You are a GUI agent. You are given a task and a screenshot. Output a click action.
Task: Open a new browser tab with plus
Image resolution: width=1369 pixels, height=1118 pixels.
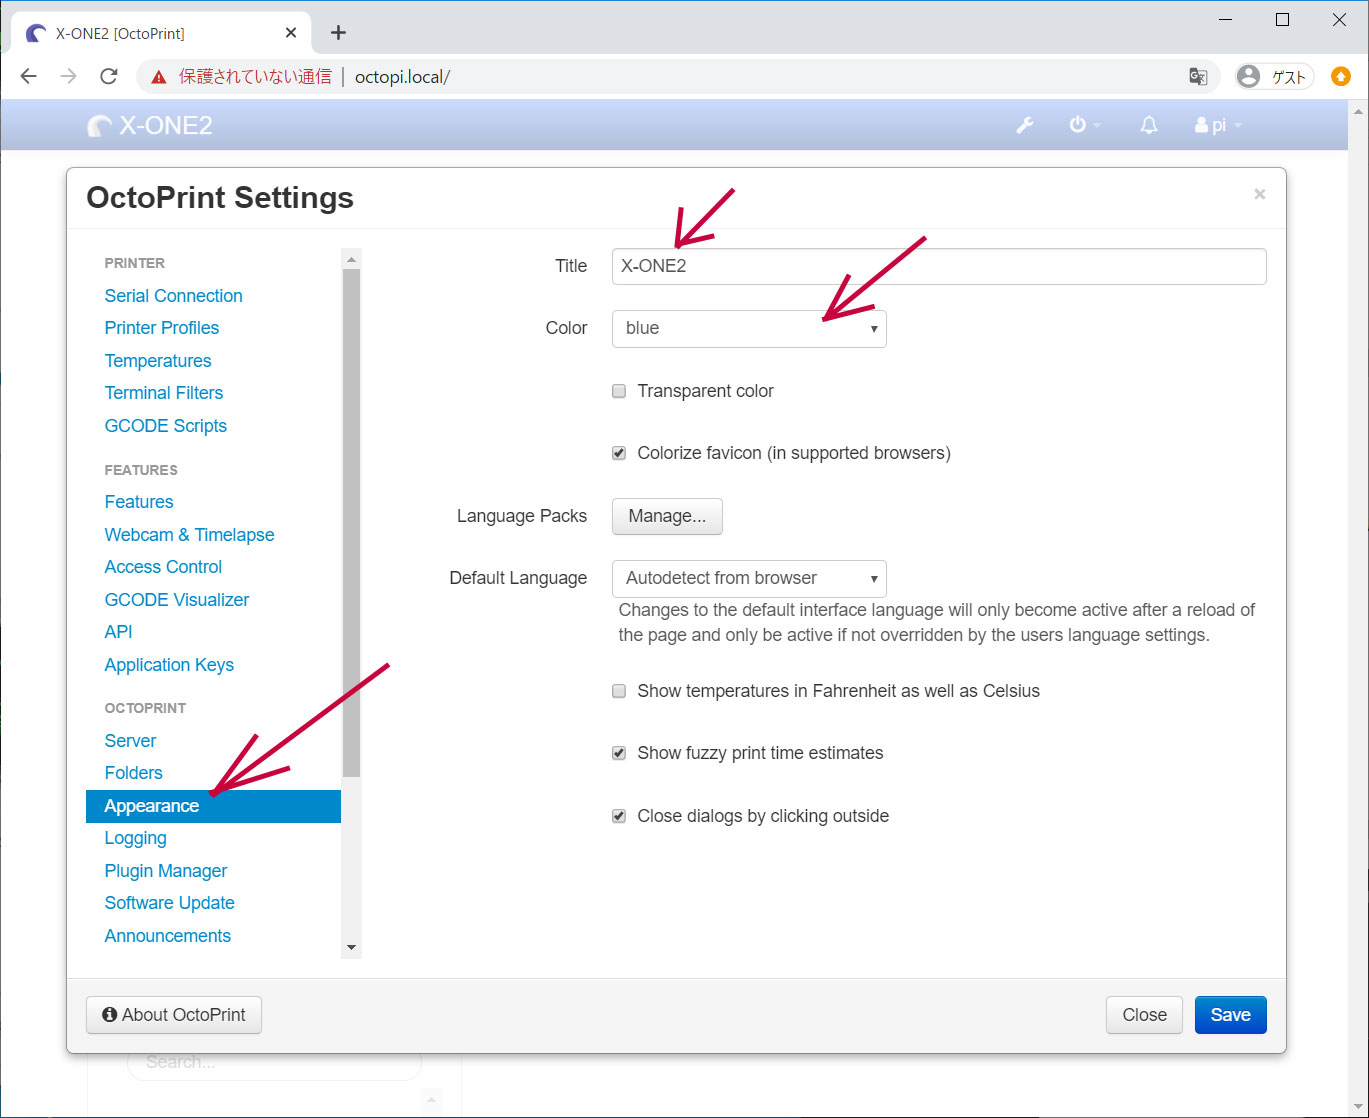tap(338, 33)
